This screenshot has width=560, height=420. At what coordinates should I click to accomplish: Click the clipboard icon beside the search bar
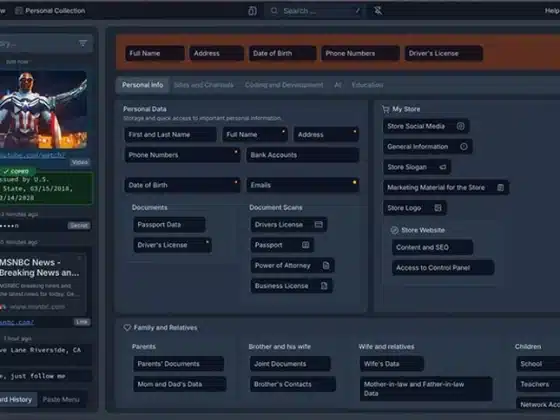click(252, 11)
